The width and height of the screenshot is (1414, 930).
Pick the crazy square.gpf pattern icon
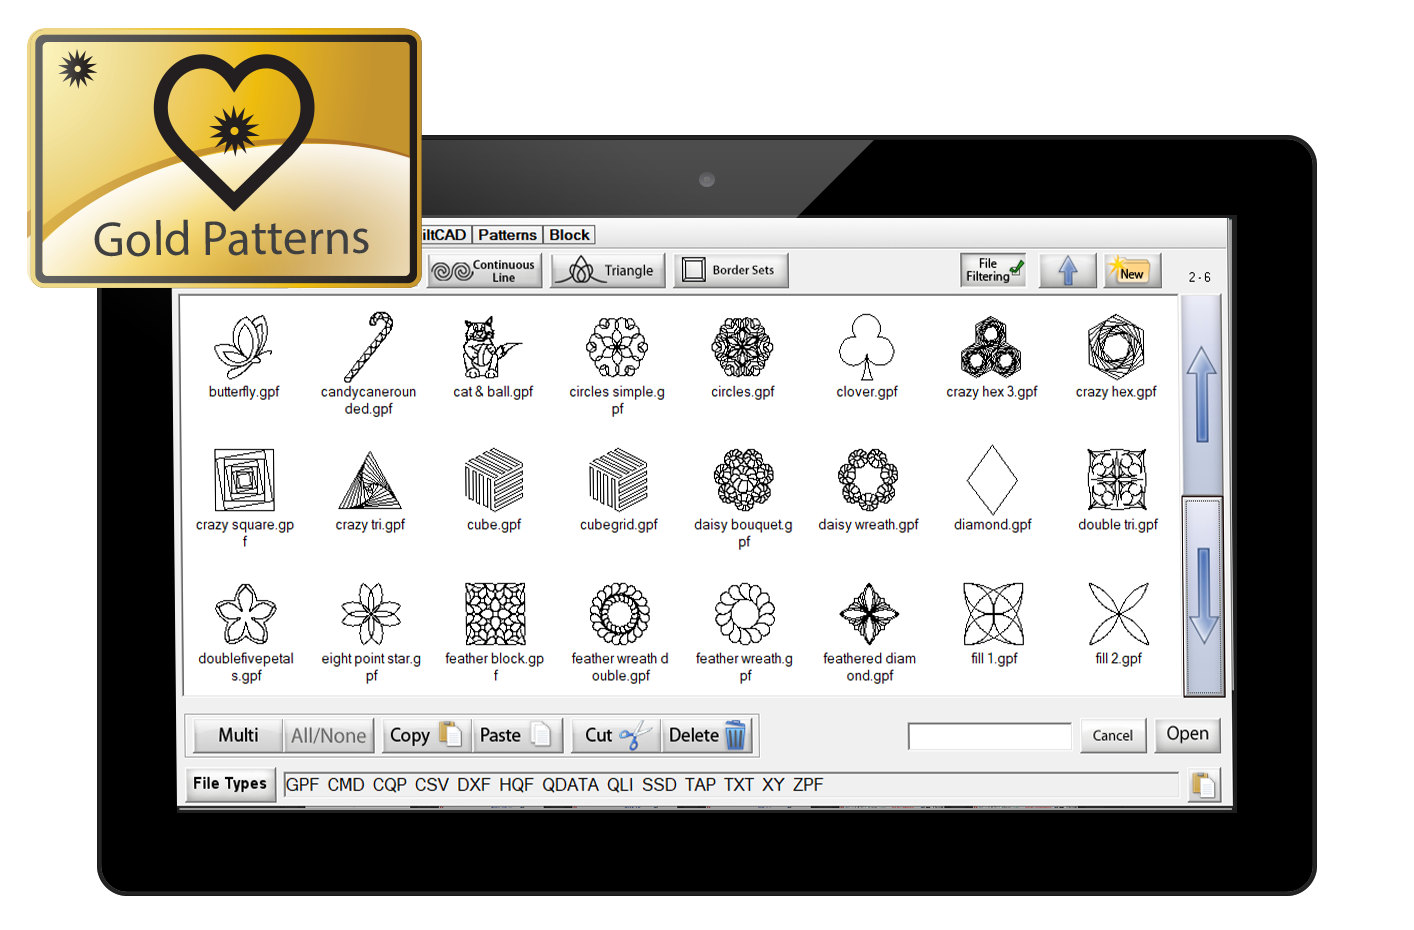point(244,480)
